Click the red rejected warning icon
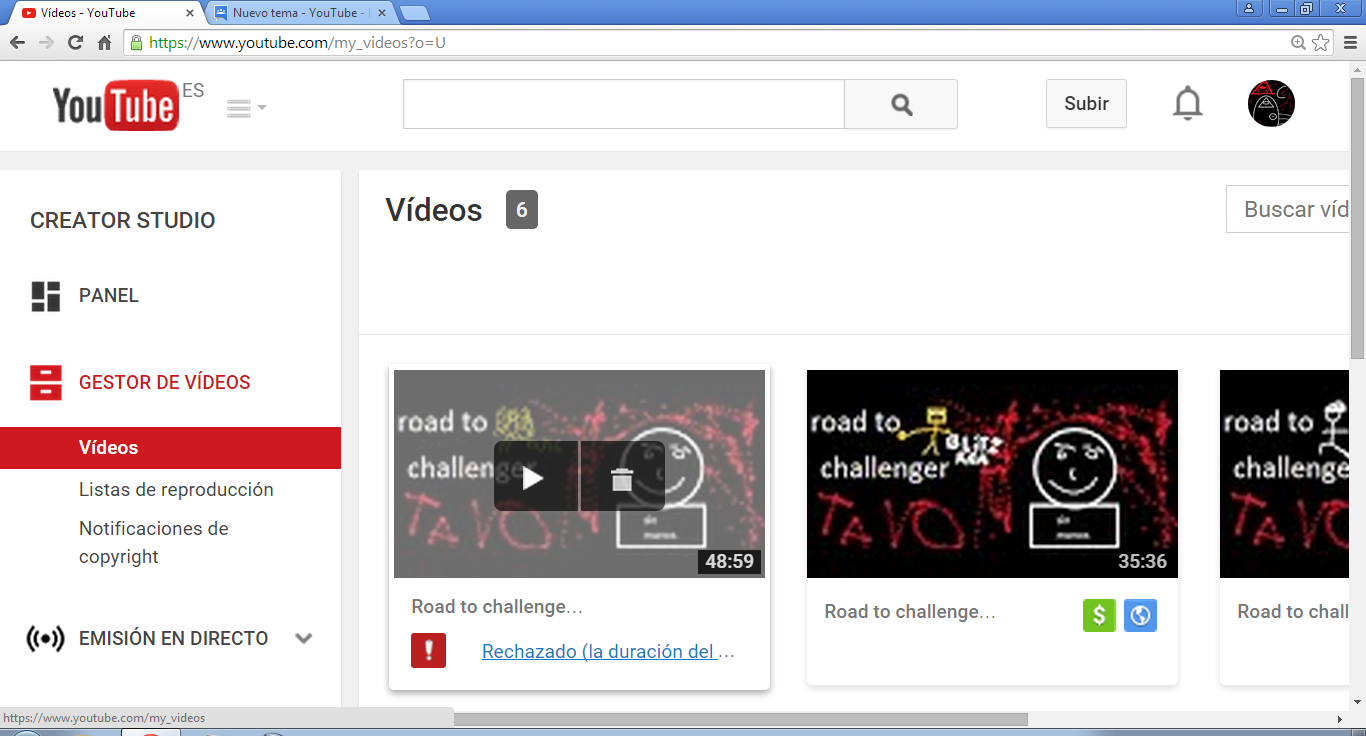 pos(428,651)
